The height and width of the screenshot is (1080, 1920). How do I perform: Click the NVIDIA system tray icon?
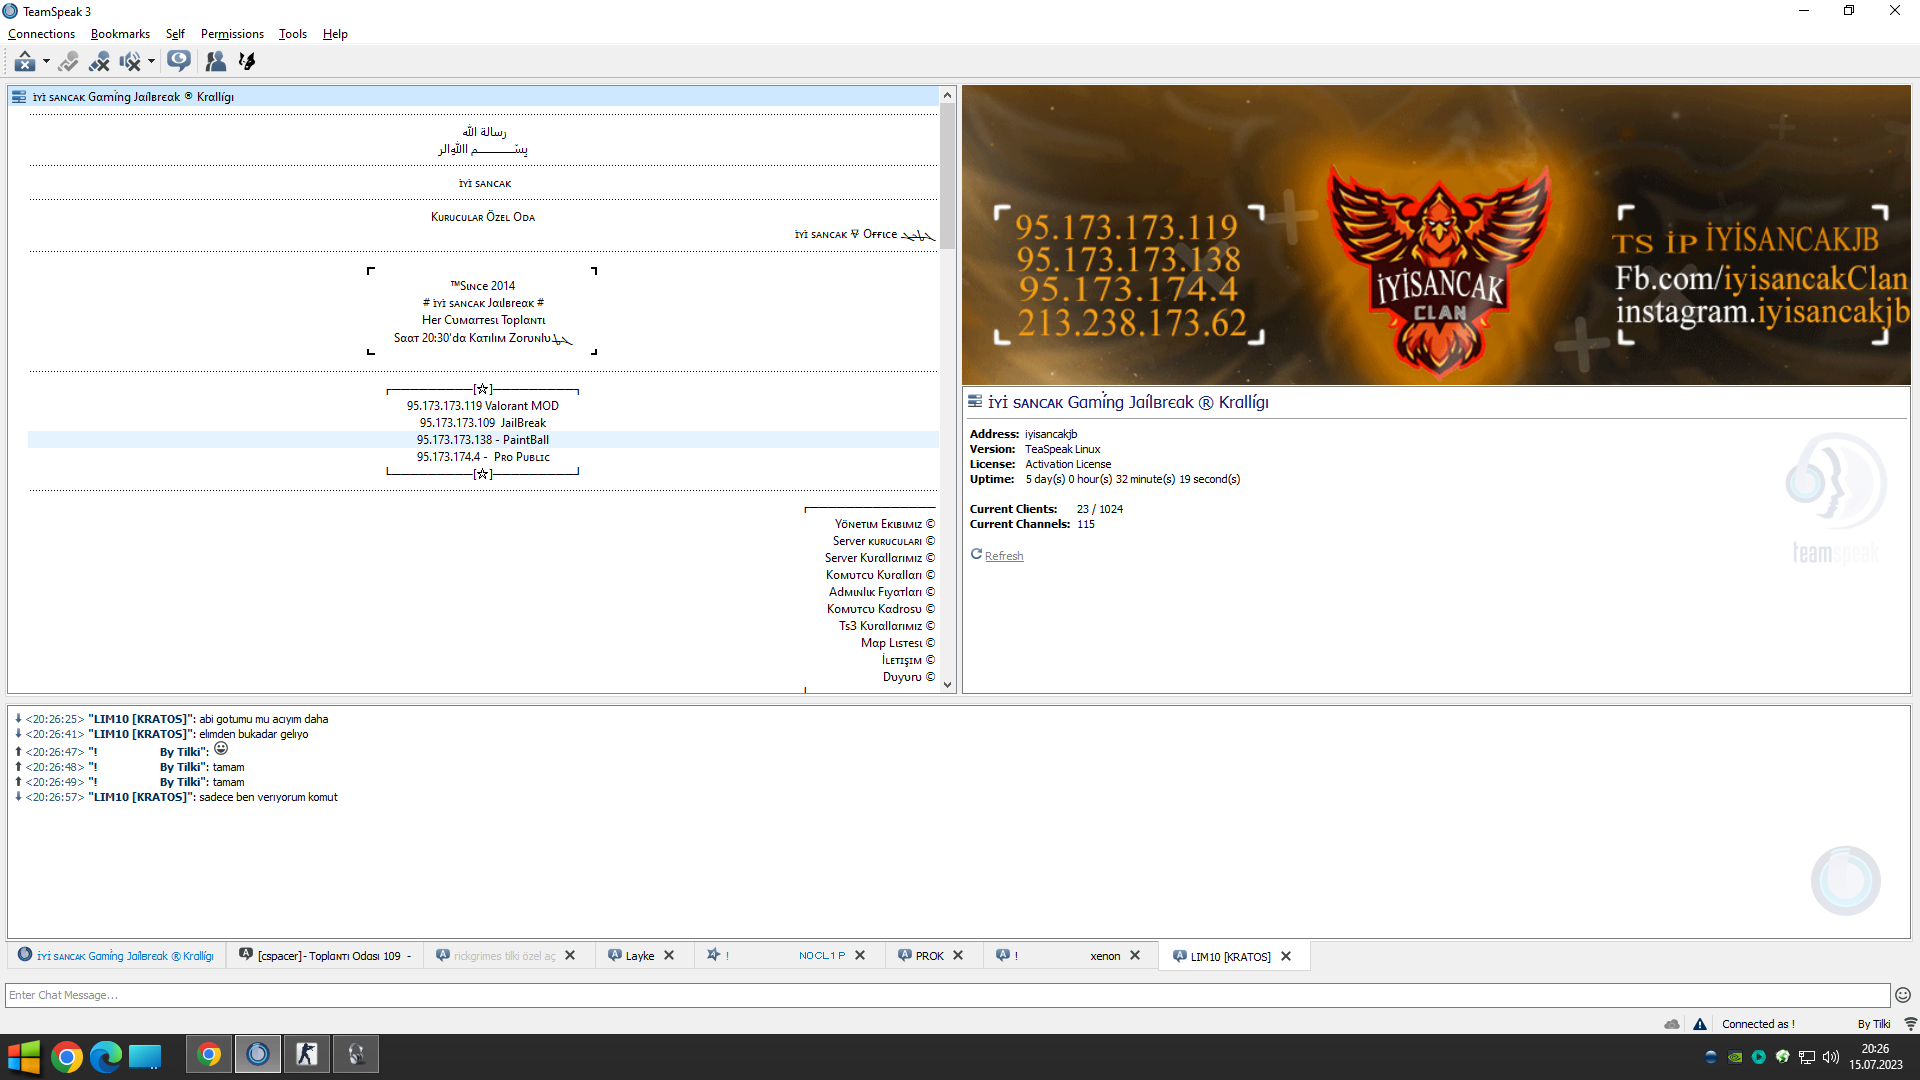tap(1735, 1057)
